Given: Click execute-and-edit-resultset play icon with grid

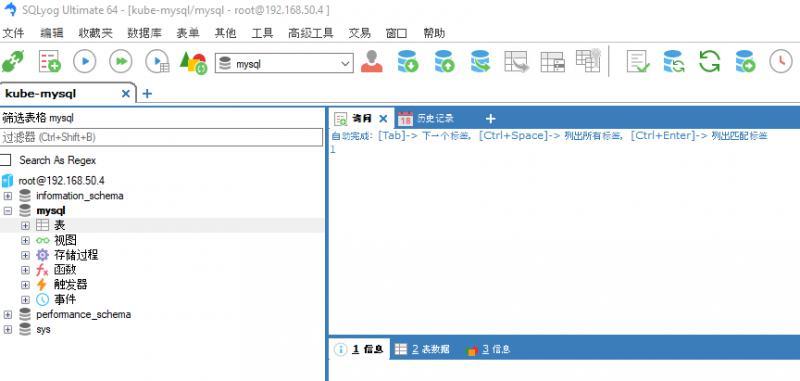Looking at the screenshot, I should pos(157,62).
